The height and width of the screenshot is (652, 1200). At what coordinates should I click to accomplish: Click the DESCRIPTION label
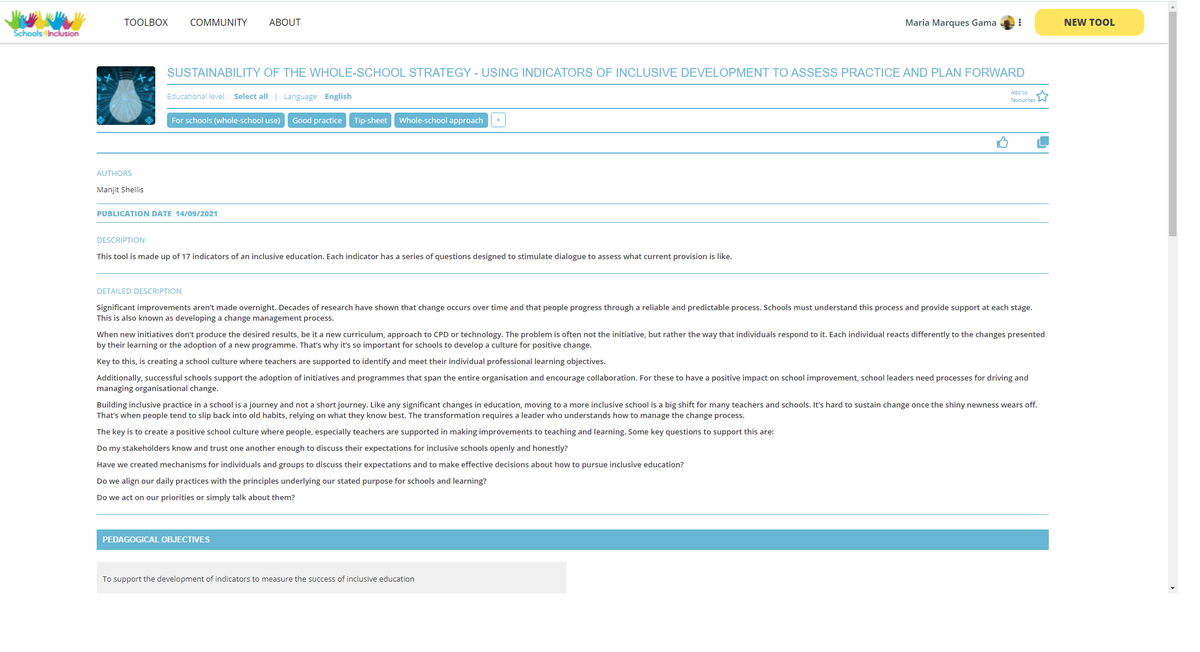[x=121, y=240]
